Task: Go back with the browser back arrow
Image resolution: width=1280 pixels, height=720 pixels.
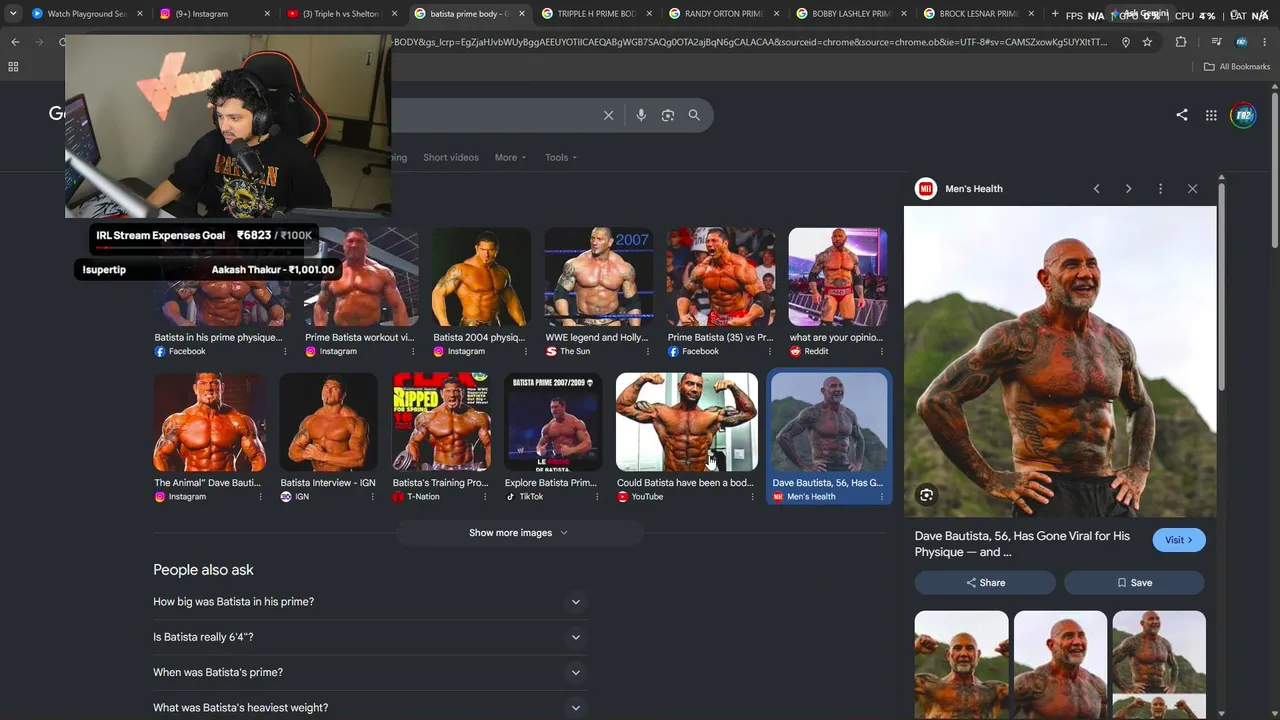Action: pyautogui.click(x=15, y=42)
